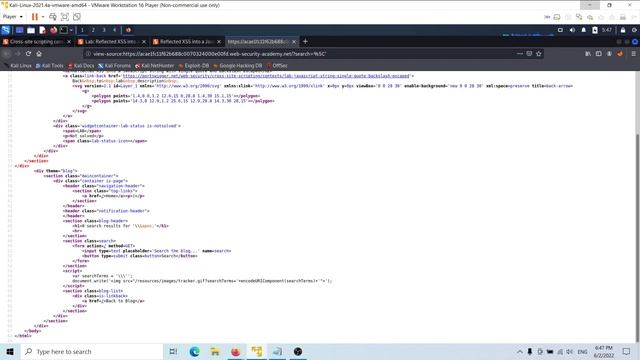This screenshot has width=640, height=360.
Task: Pause the virtual machine with orange pause icon
Action: coord(35,17)
